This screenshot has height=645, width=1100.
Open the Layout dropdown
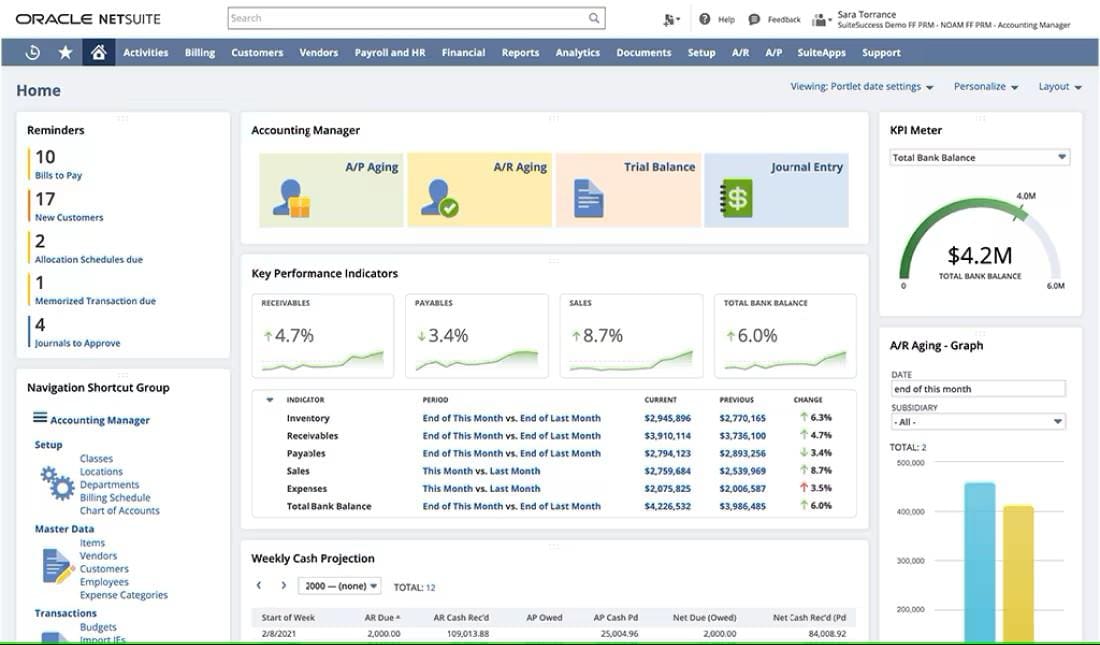coord(1060,86)
